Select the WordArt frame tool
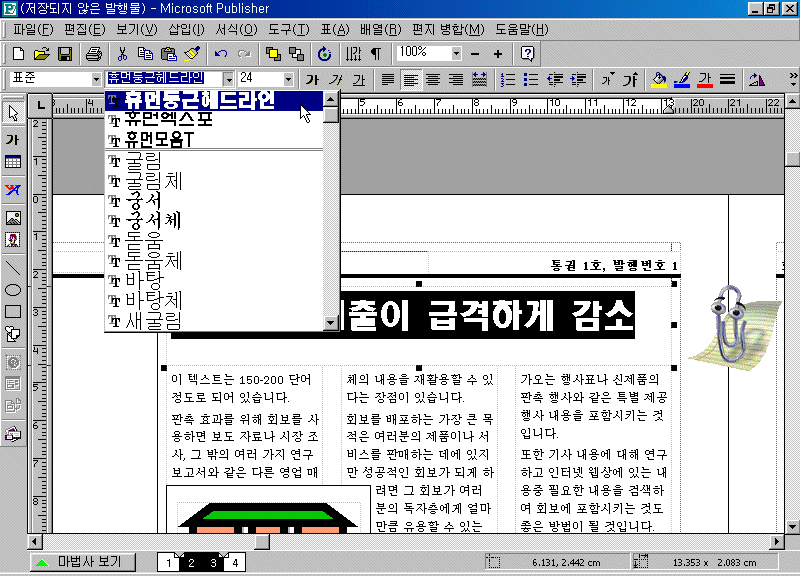 13,190
